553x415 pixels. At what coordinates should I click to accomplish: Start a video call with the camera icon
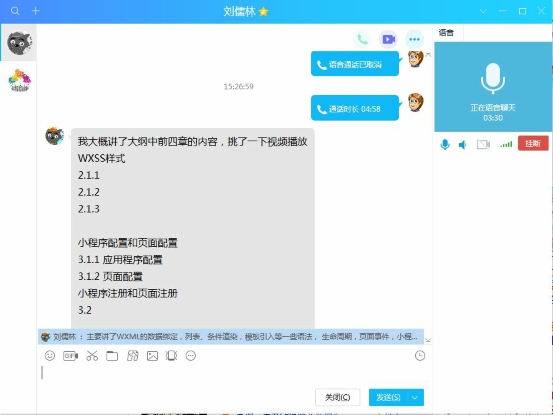click(388, 39)
